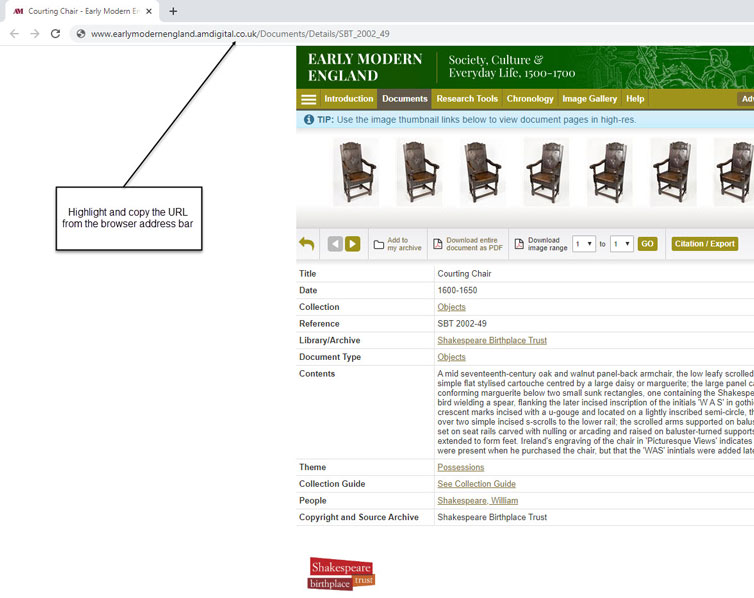The image size is (754, 598).
Task: Click the Shakespeare Birthplace Trust logo
Action: point(341,573)
